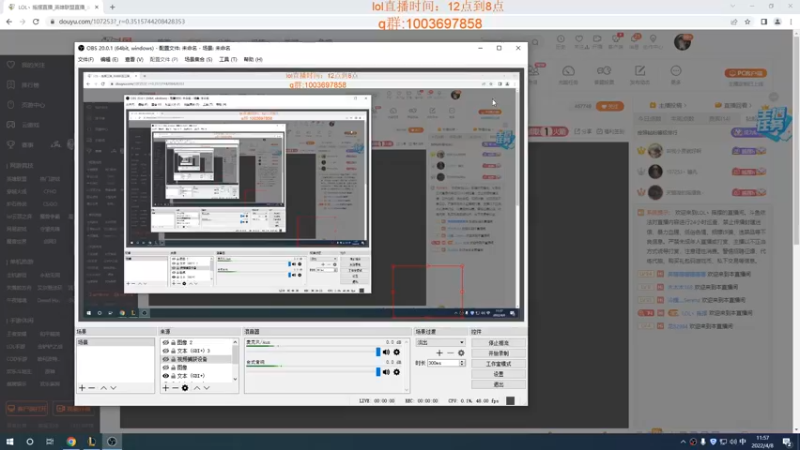Move the scene up in the Scenes list
Screen dimensions: 800x450
[104, 388]
